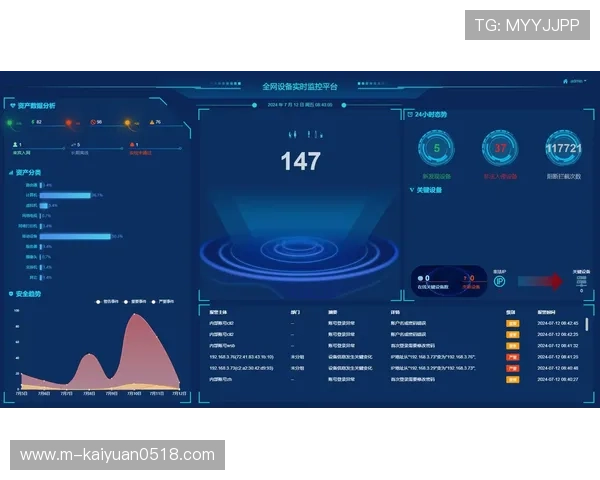This screenshot has height=480, width=600.
Task: Open the admin user dropdown
Action: click(x=579, y=81)
